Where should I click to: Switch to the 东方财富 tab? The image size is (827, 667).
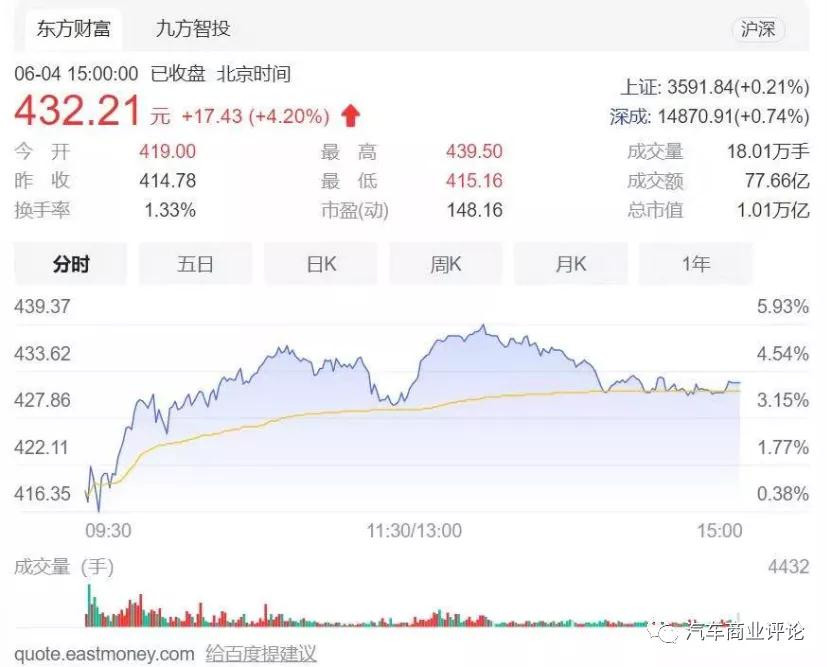[73, 28]
